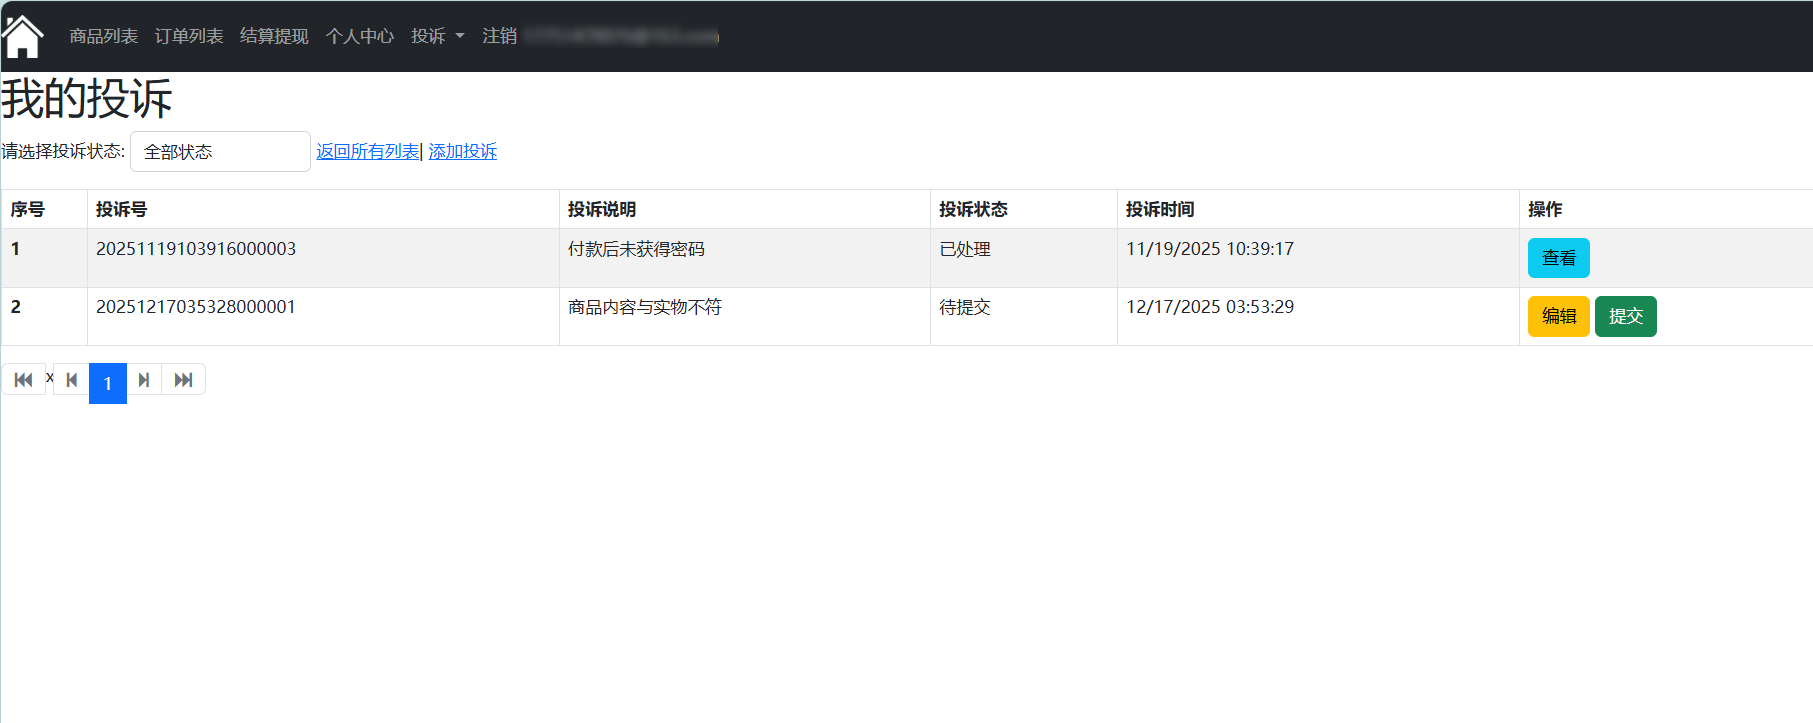Go to first page of complaints
This screenshot has height=723, width=1813.
point(24,380)
